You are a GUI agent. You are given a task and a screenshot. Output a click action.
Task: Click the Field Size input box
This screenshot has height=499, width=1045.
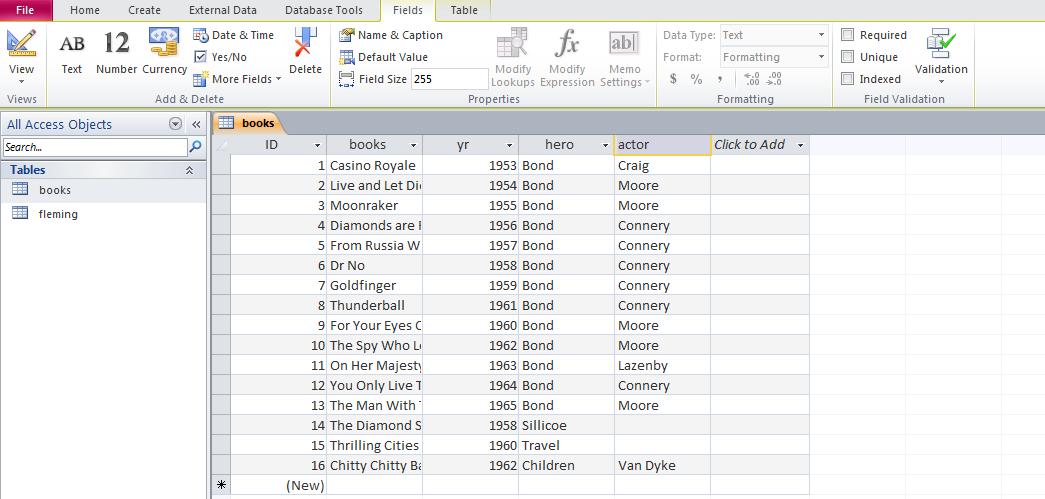(449, 79)
